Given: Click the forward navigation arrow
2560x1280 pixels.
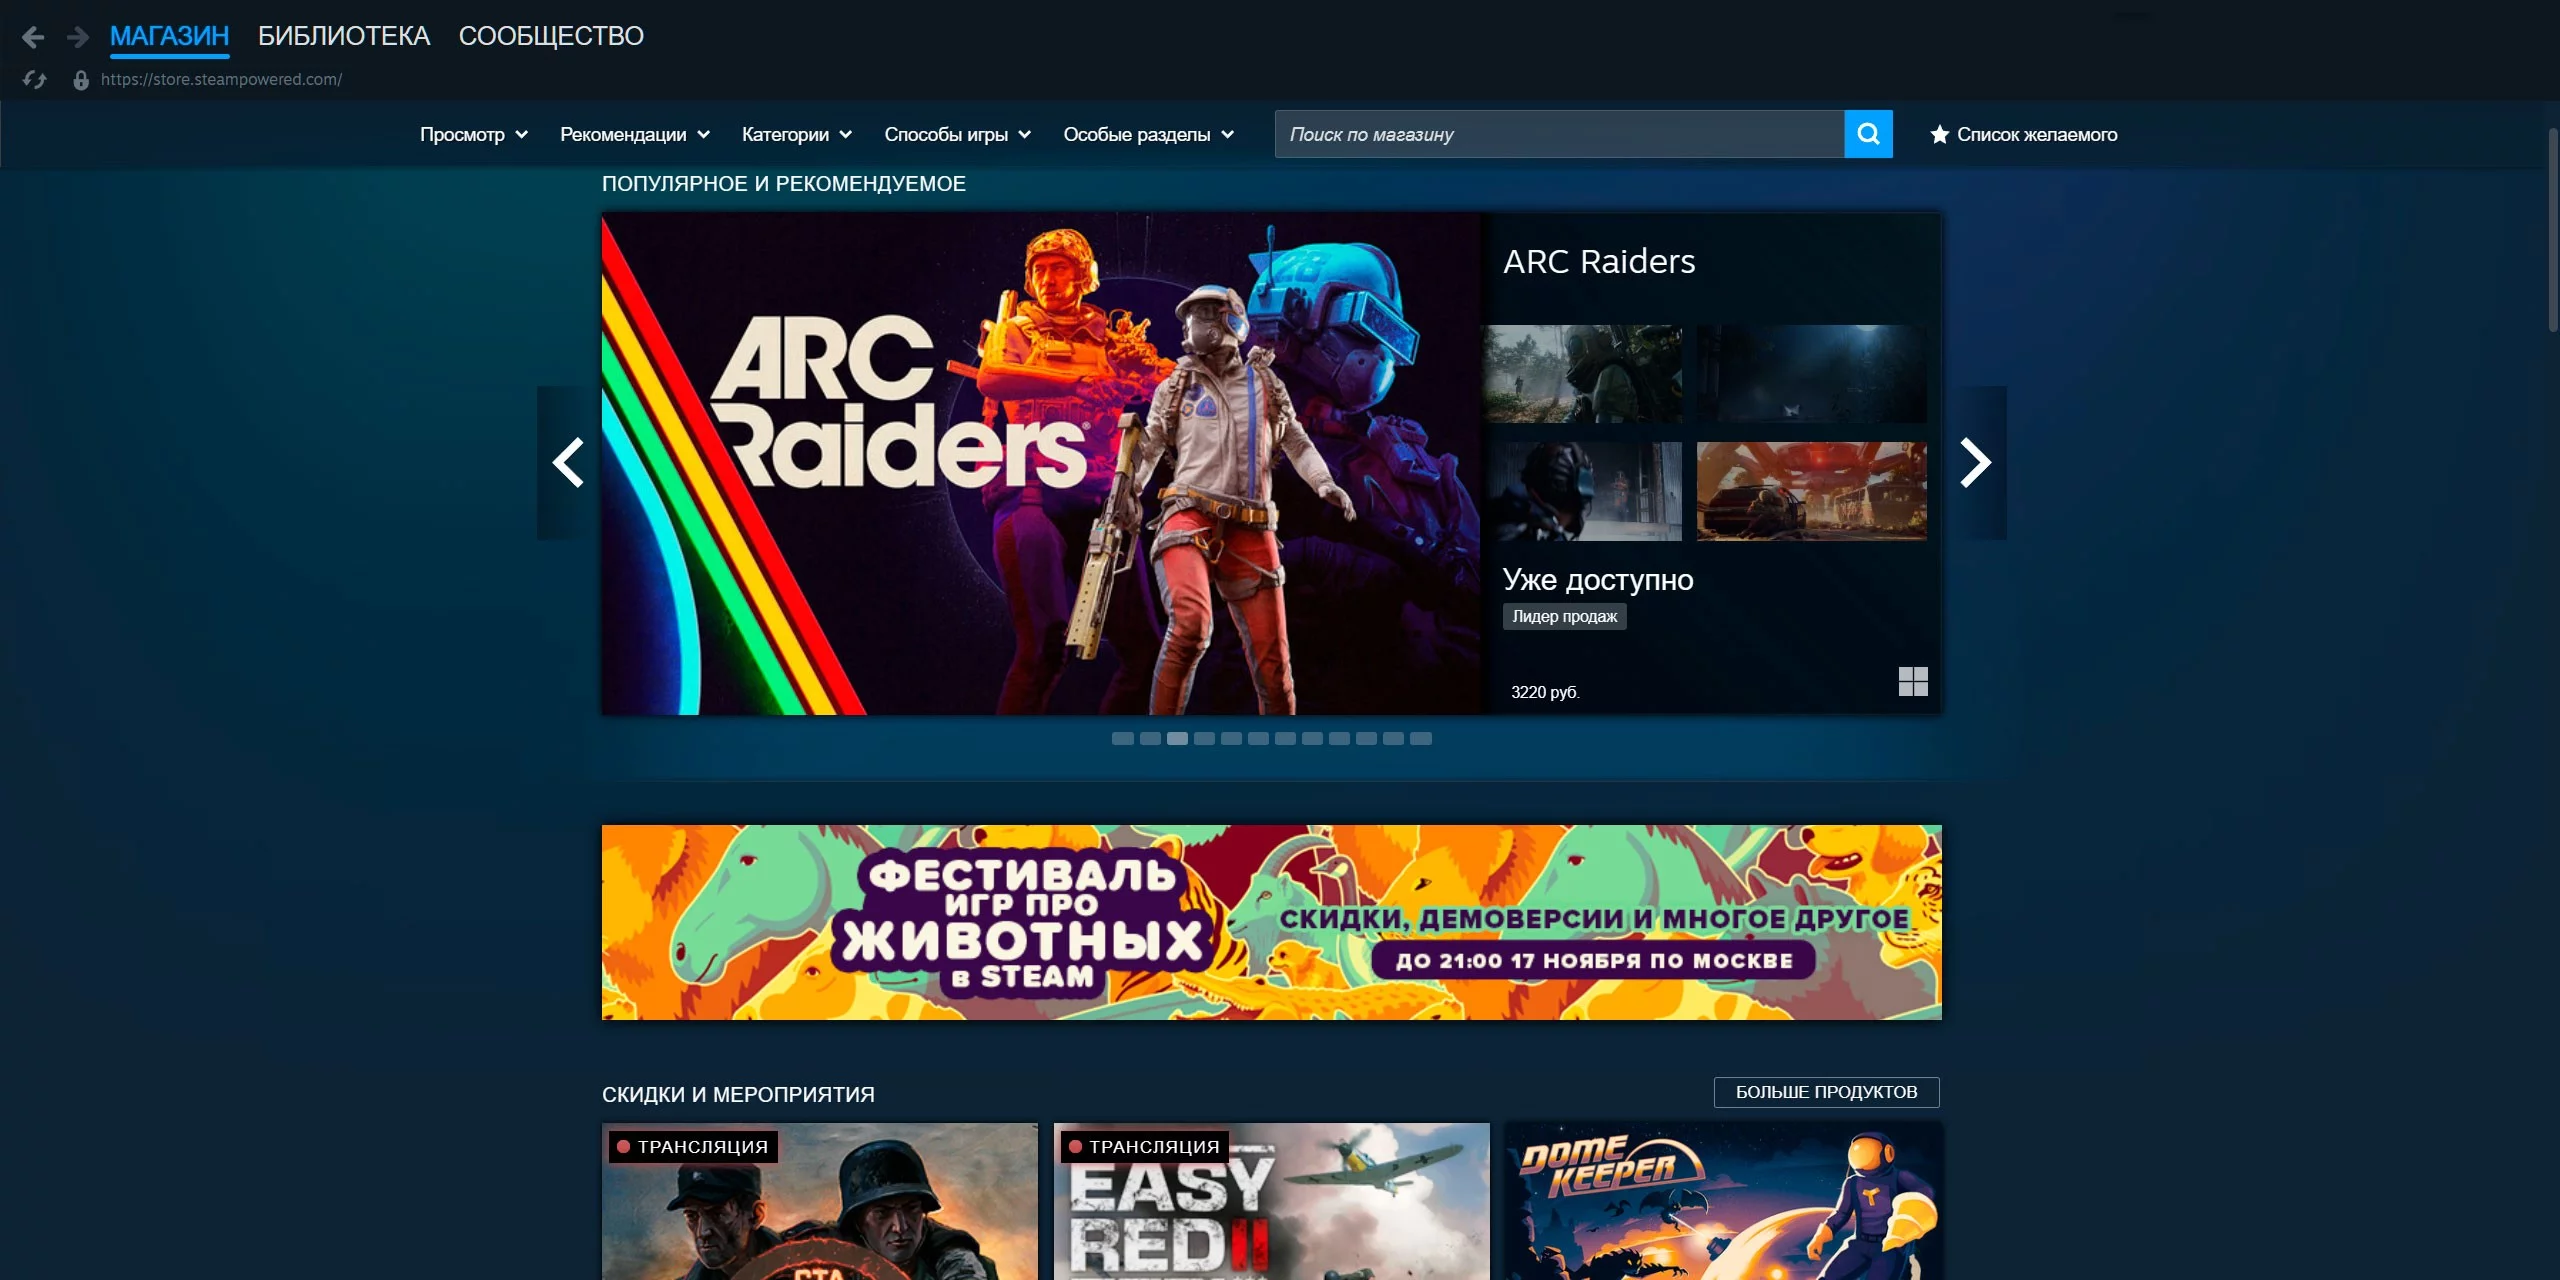Looking at the screenshot, I should pyautogui.click(x=78, y=38).
